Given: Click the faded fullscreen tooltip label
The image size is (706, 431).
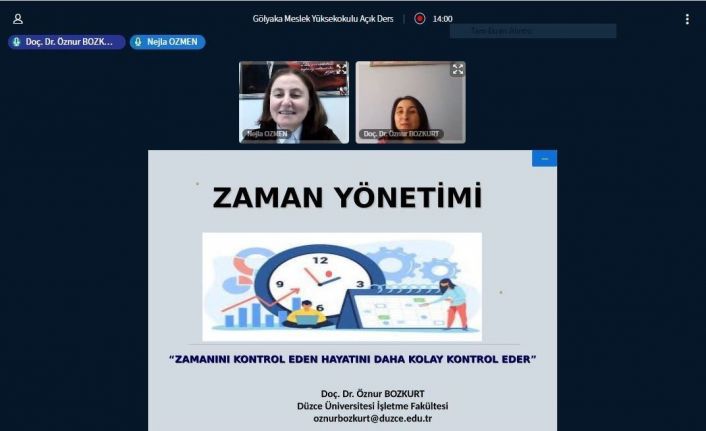Looking at the screenshot, I should (532, 31).
